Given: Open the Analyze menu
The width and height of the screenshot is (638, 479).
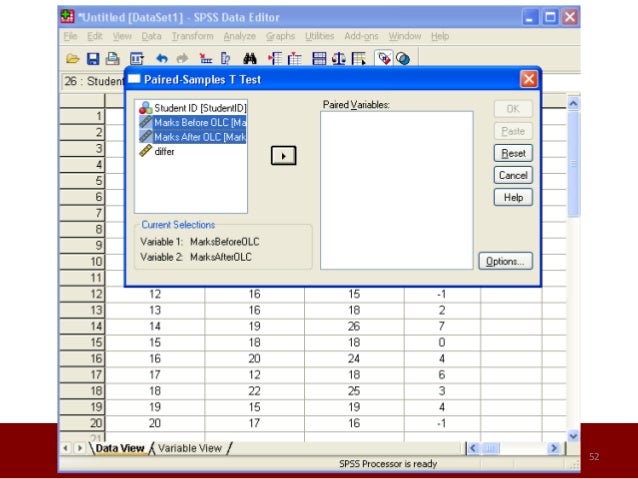Looking at the screenshot, I should pos(240,36).
